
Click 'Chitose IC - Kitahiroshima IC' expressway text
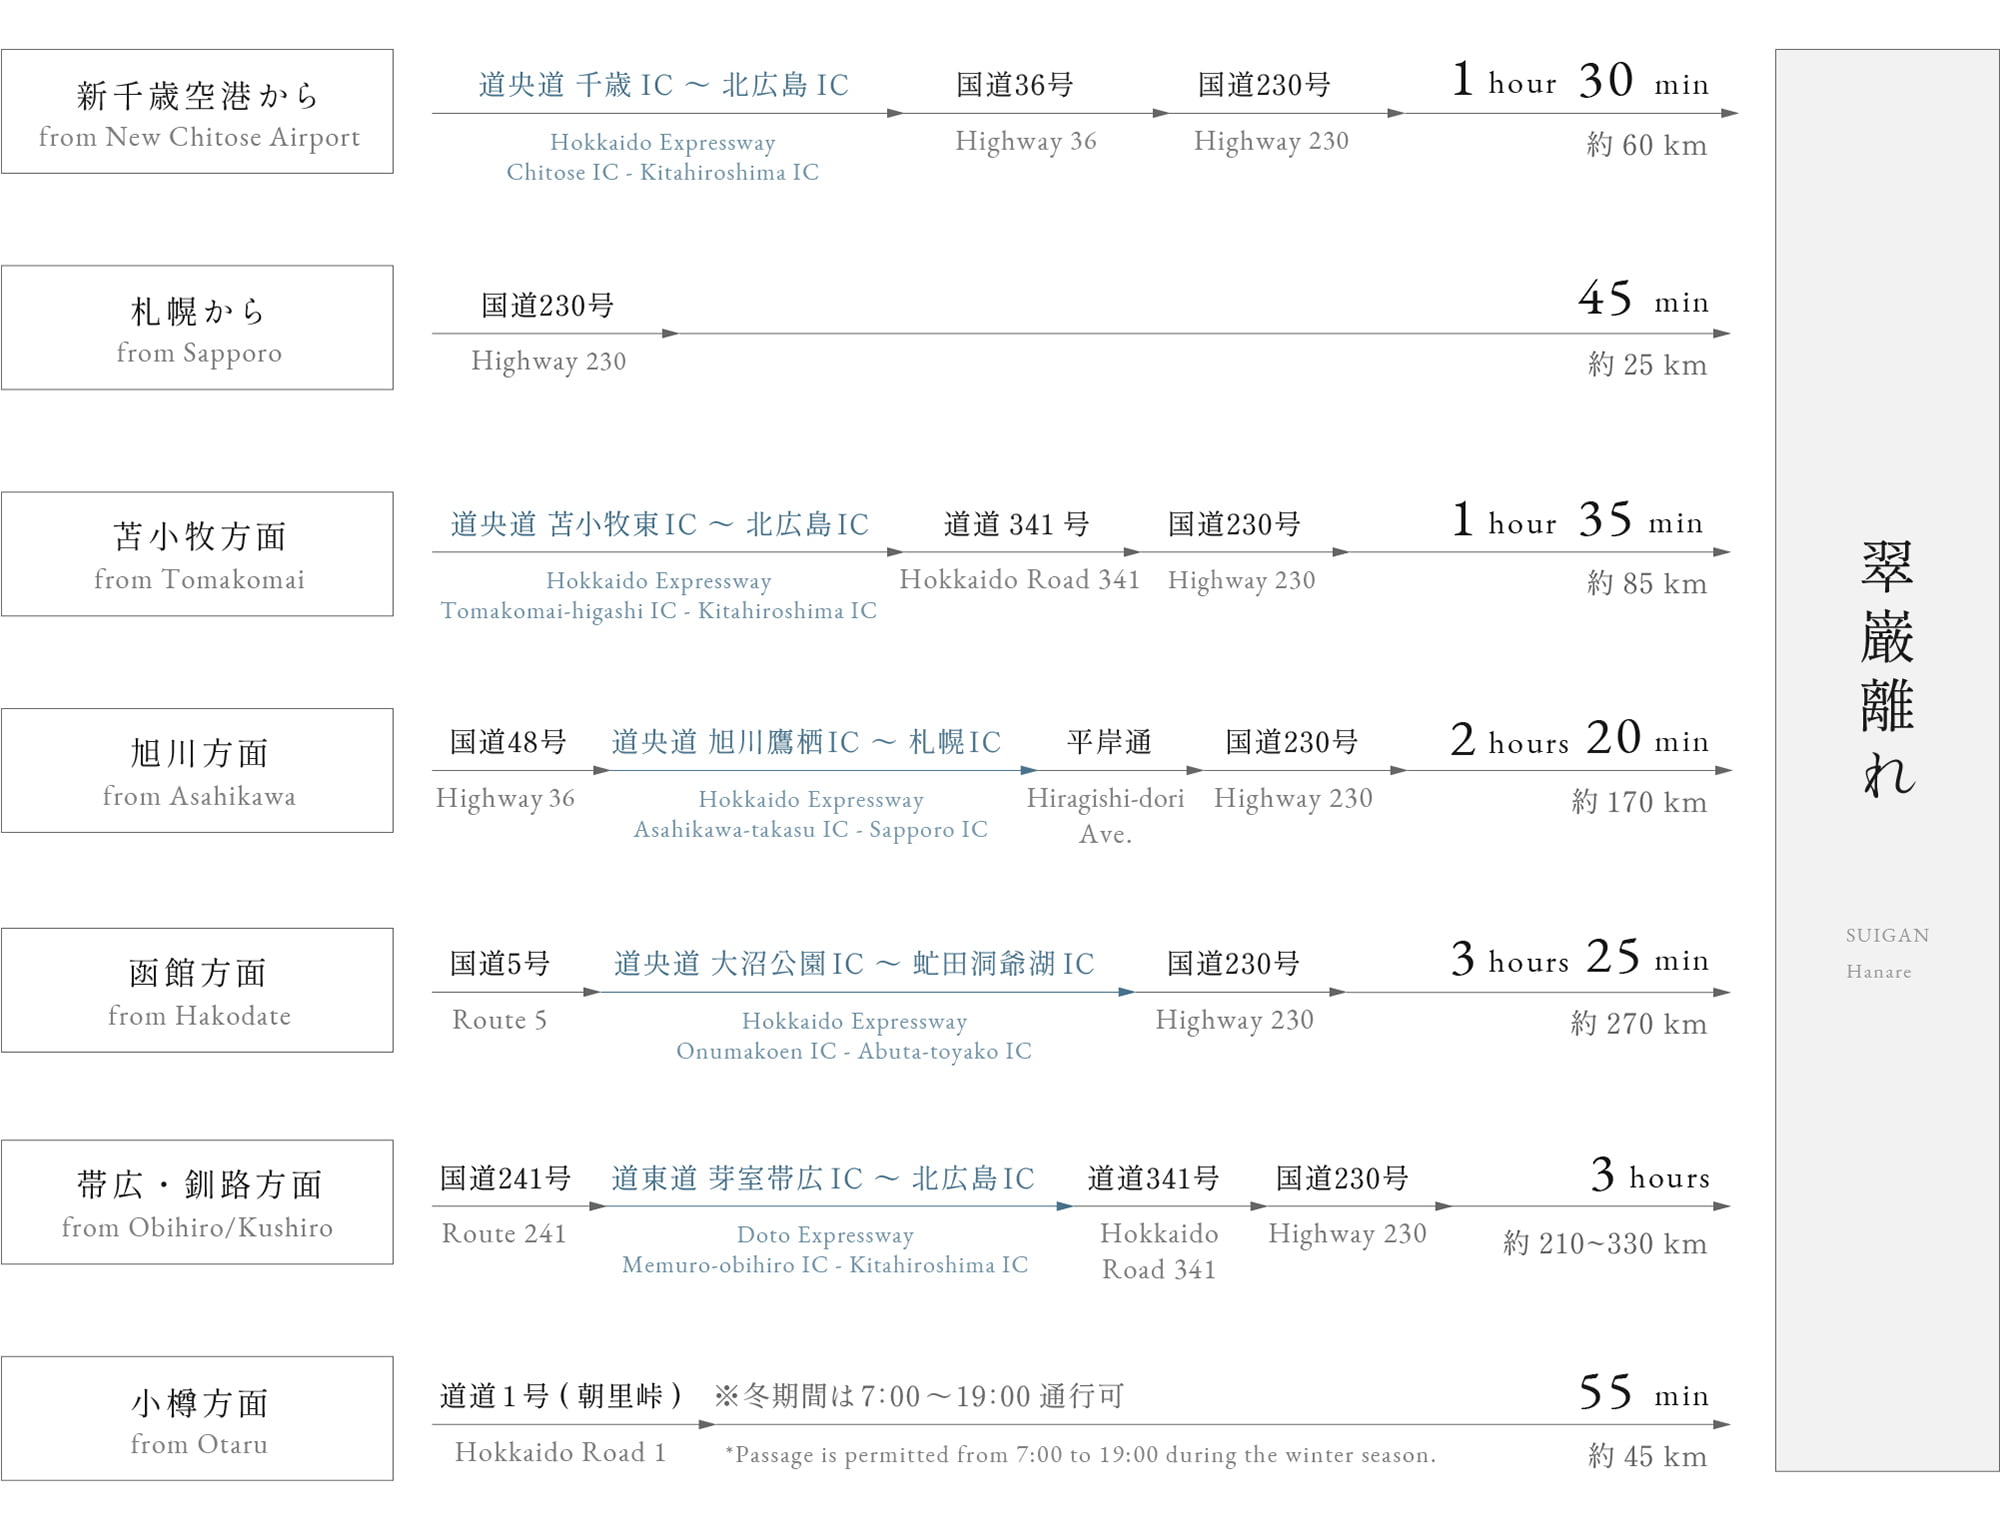[662, 172]
